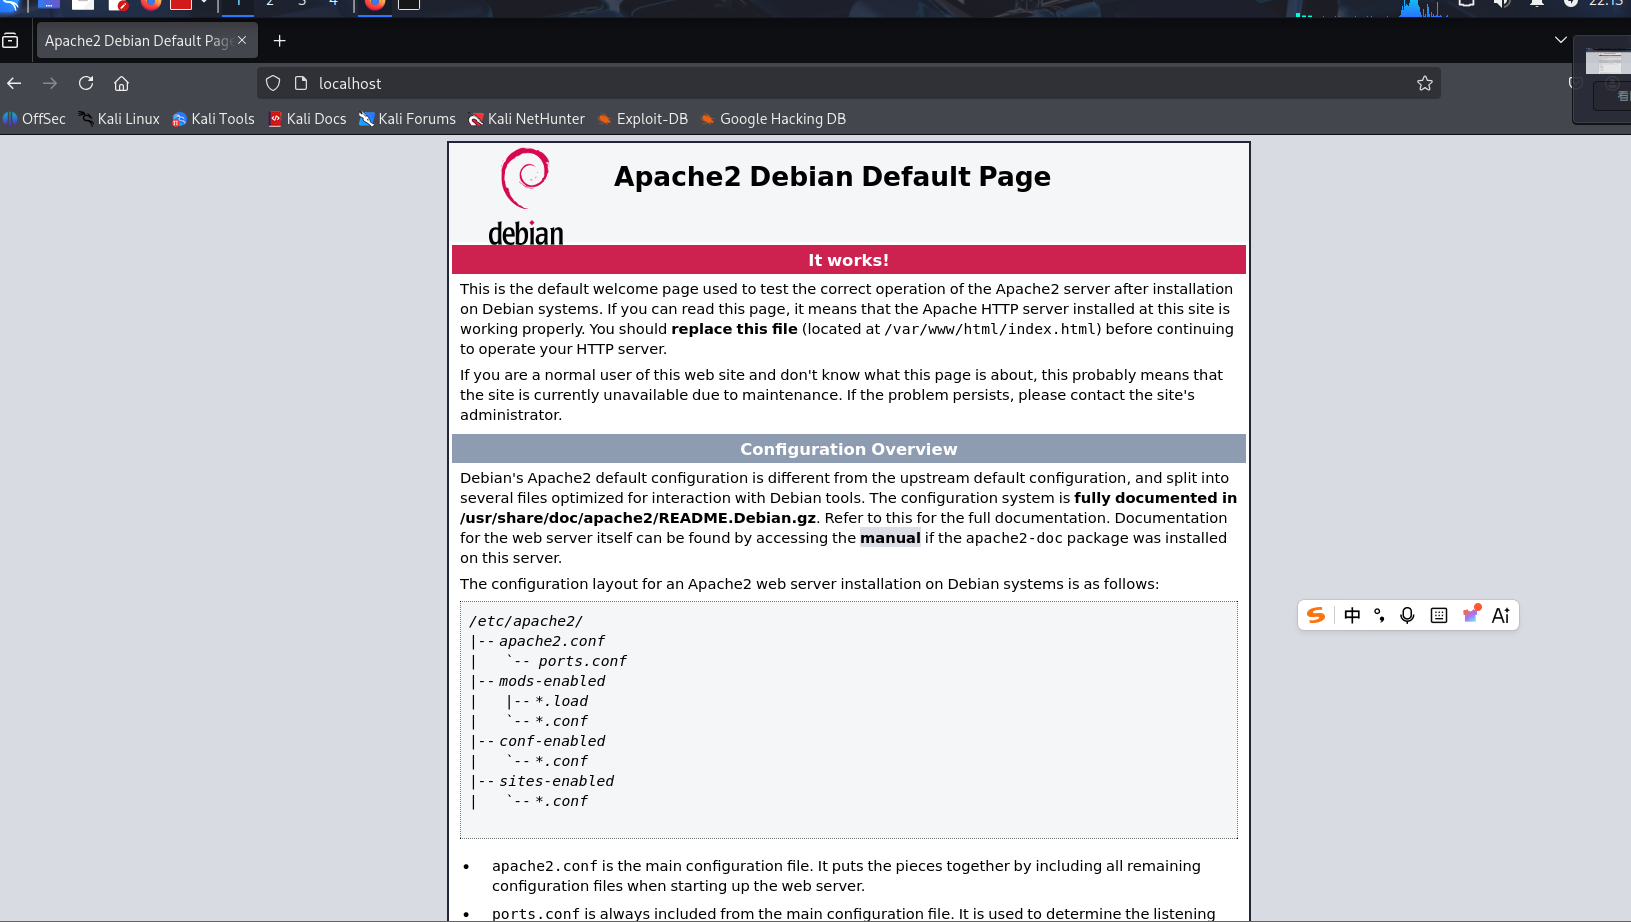The width and height of the screenshot is (1631, 922).
Task: Open the Kali Forums bookmark
Action: tap(407, 119)
